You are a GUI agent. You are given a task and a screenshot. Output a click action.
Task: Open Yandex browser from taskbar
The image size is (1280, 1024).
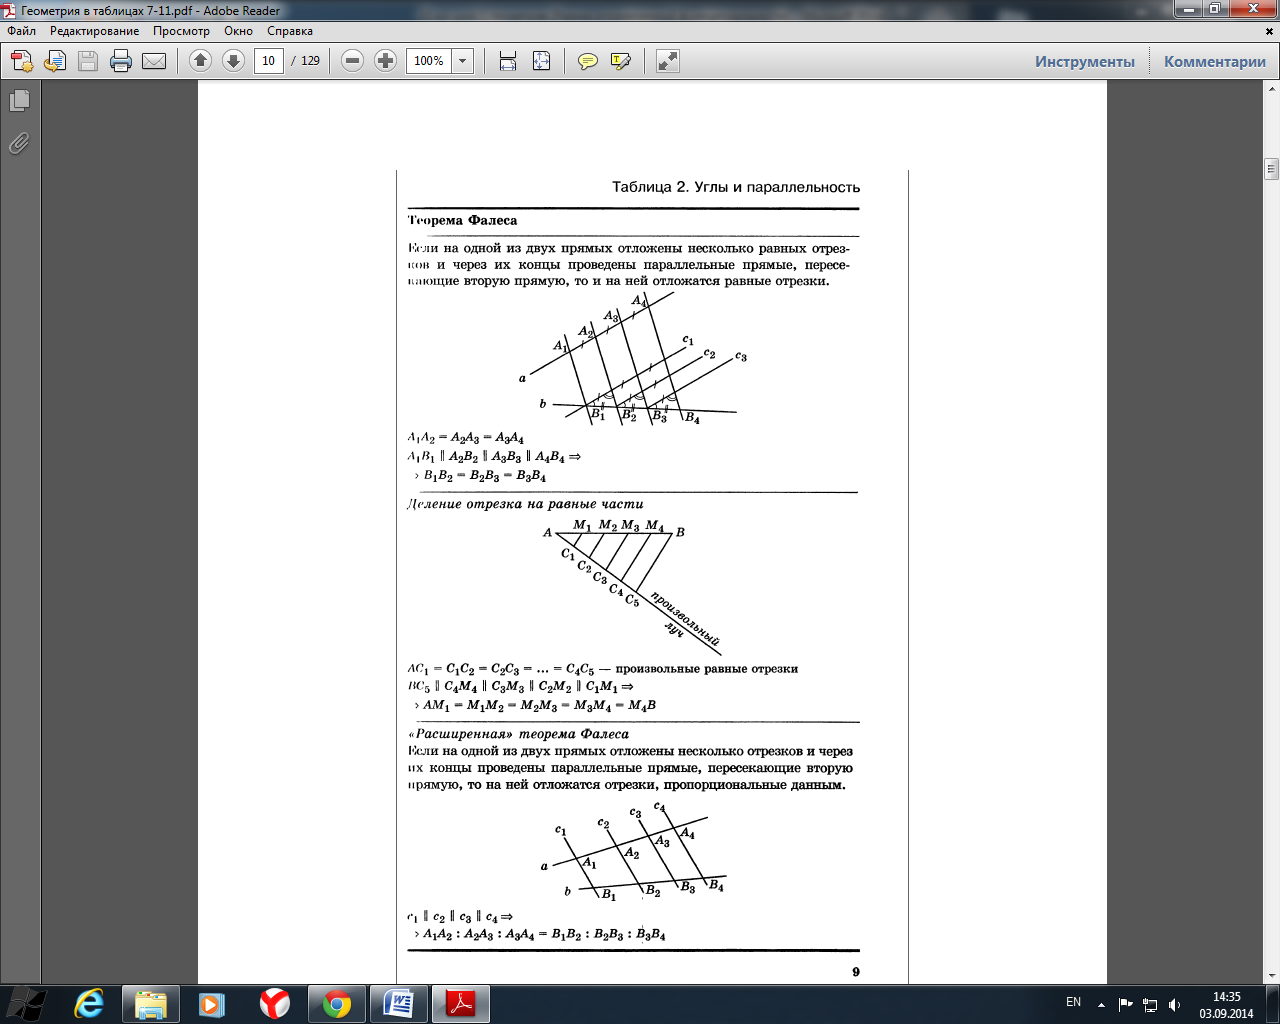[x=274, y=1004]
